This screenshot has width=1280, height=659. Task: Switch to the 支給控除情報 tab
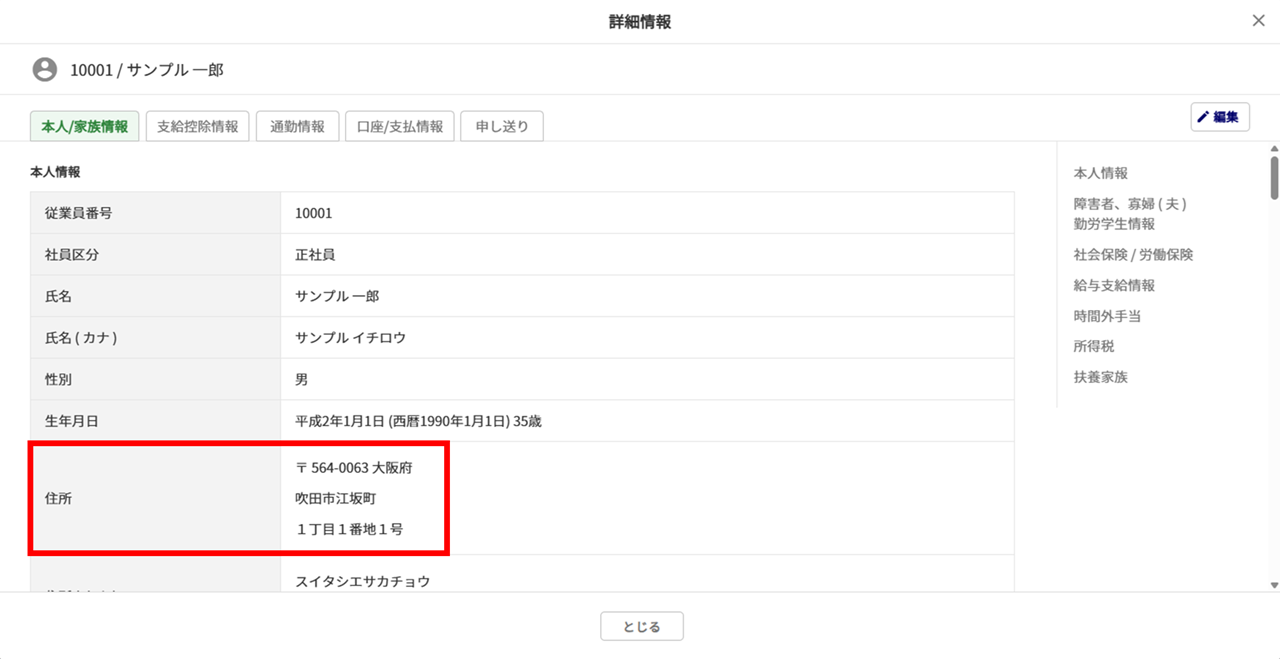pos(198,127)
